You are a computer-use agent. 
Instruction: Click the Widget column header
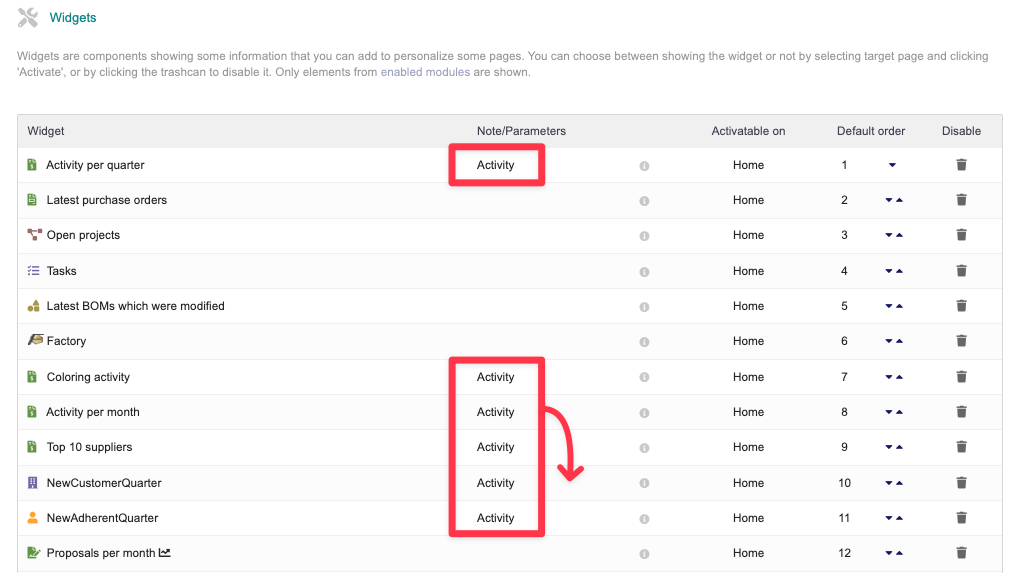pyautogui.click(x=46, y=131)
